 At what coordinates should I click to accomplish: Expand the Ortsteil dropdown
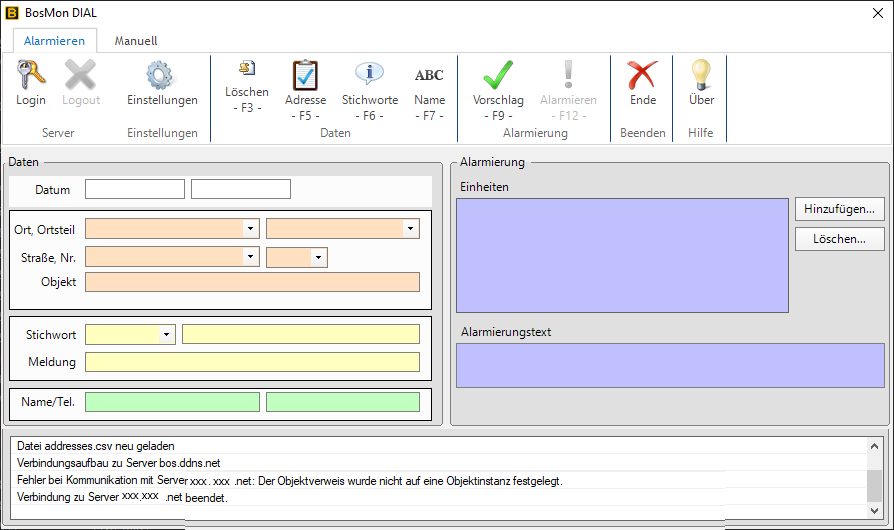(409, 229)
